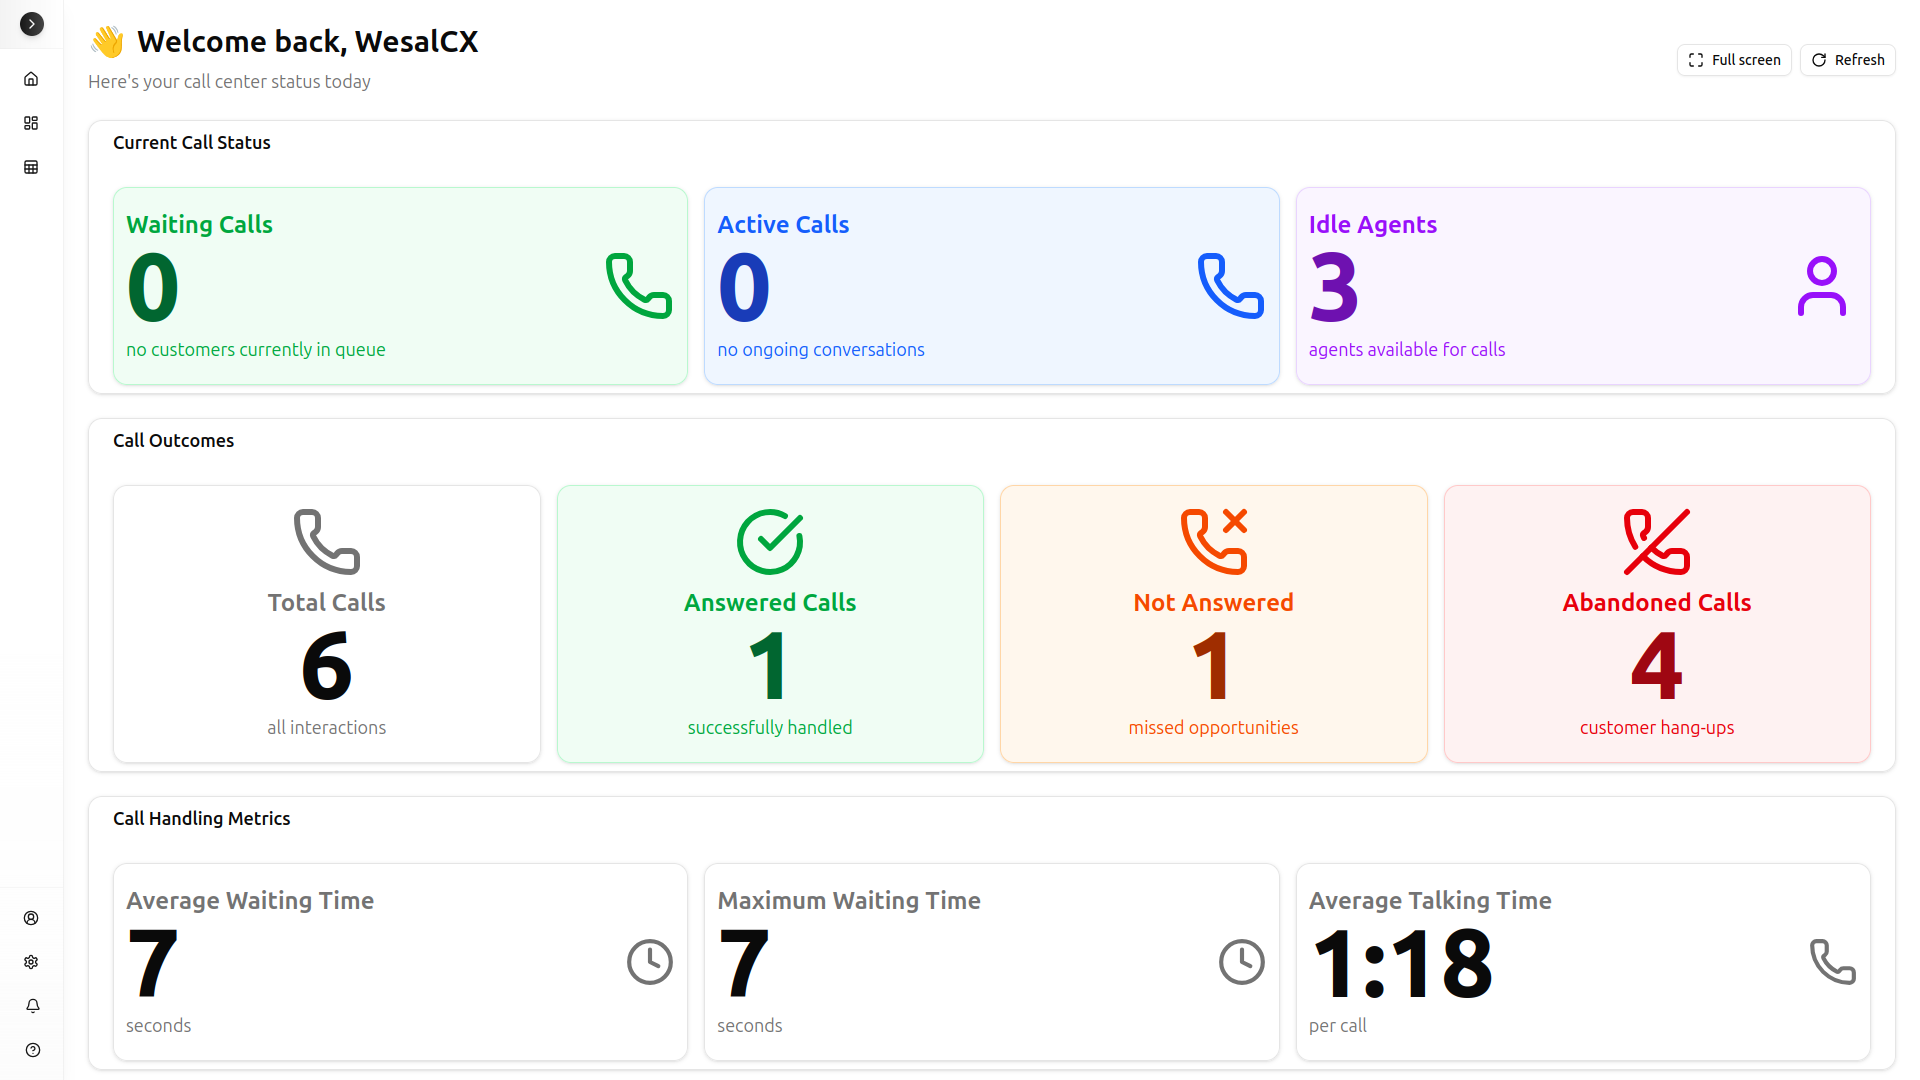The image size is (1920, 1080).
Task: Open the help question mark icon
Action: click(x=32, y=1050)
